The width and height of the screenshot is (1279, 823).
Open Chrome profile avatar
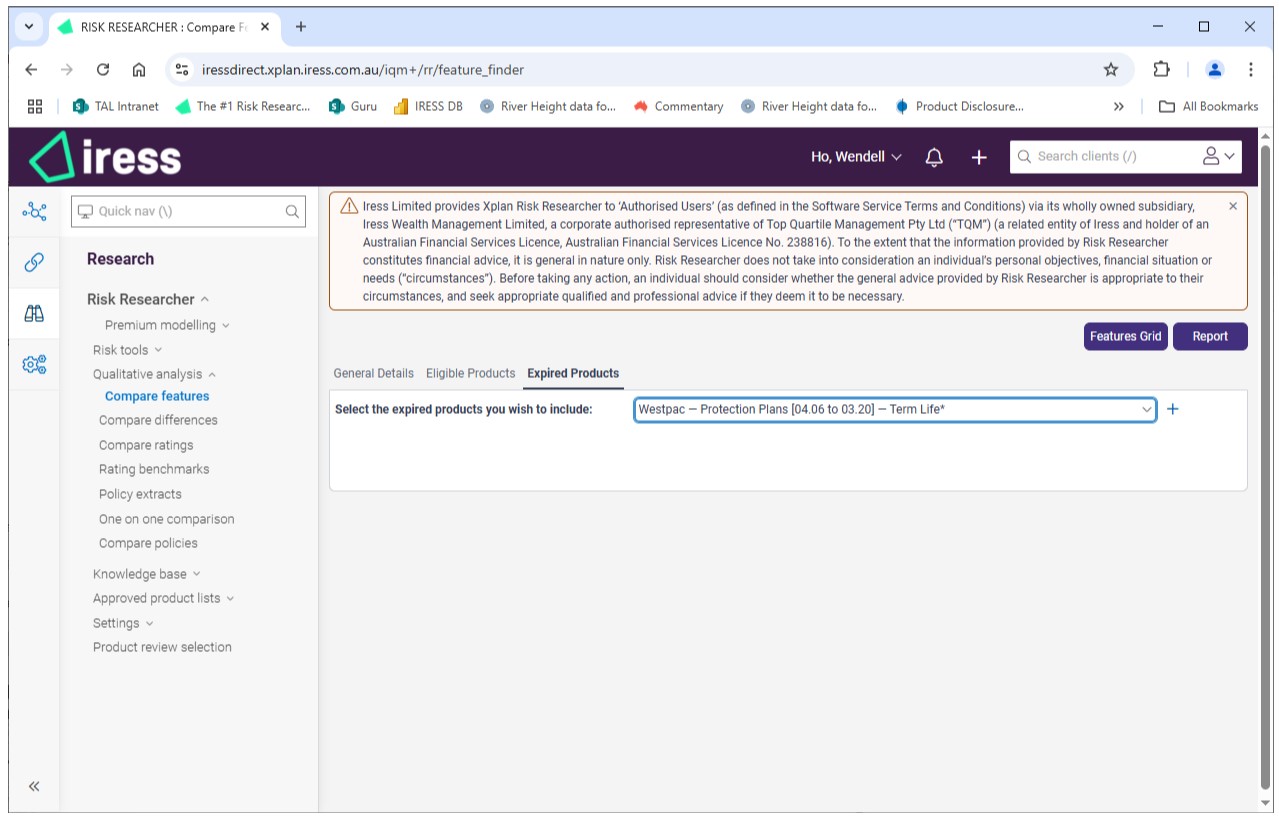click(1215, 70)
